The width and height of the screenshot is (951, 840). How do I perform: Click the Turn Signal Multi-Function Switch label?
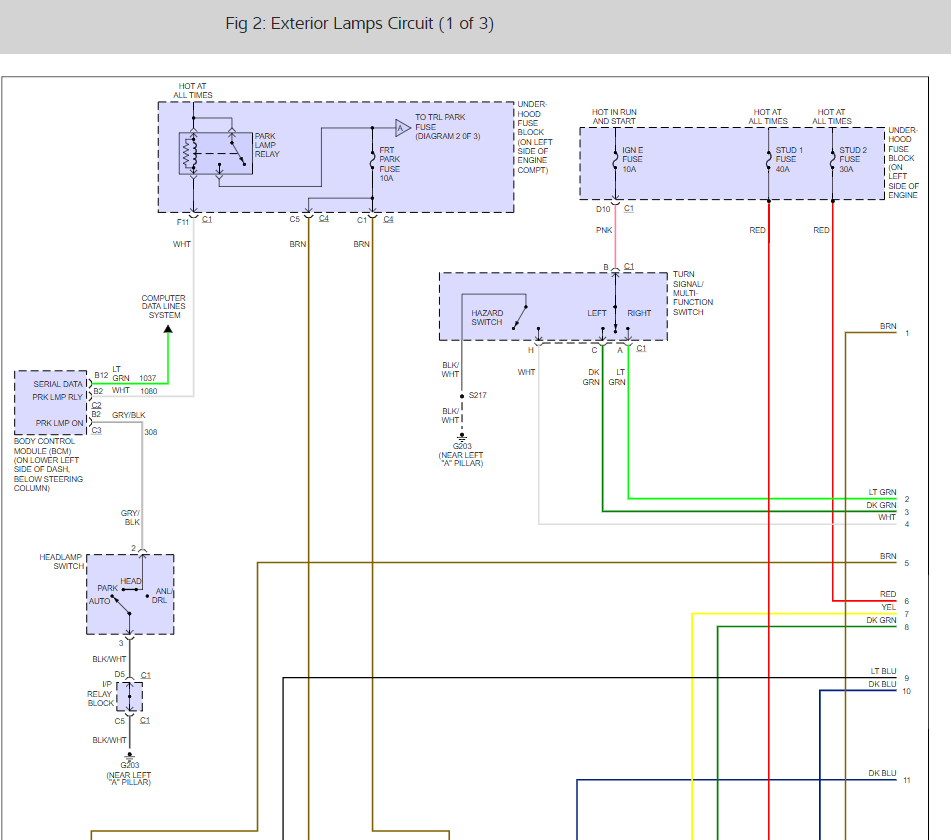[x=693, y=293]
